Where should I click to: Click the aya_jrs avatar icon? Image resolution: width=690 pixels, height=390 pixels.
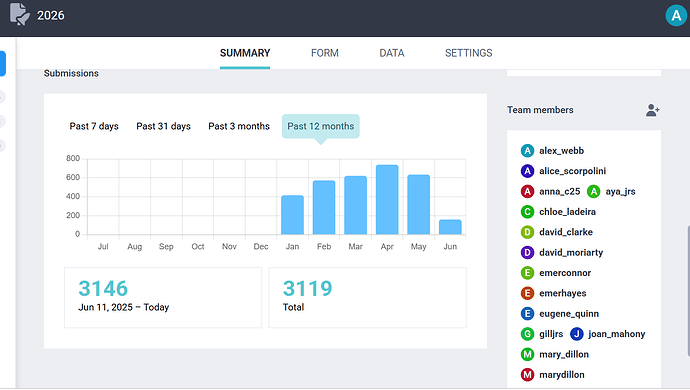tap(594, 191)
